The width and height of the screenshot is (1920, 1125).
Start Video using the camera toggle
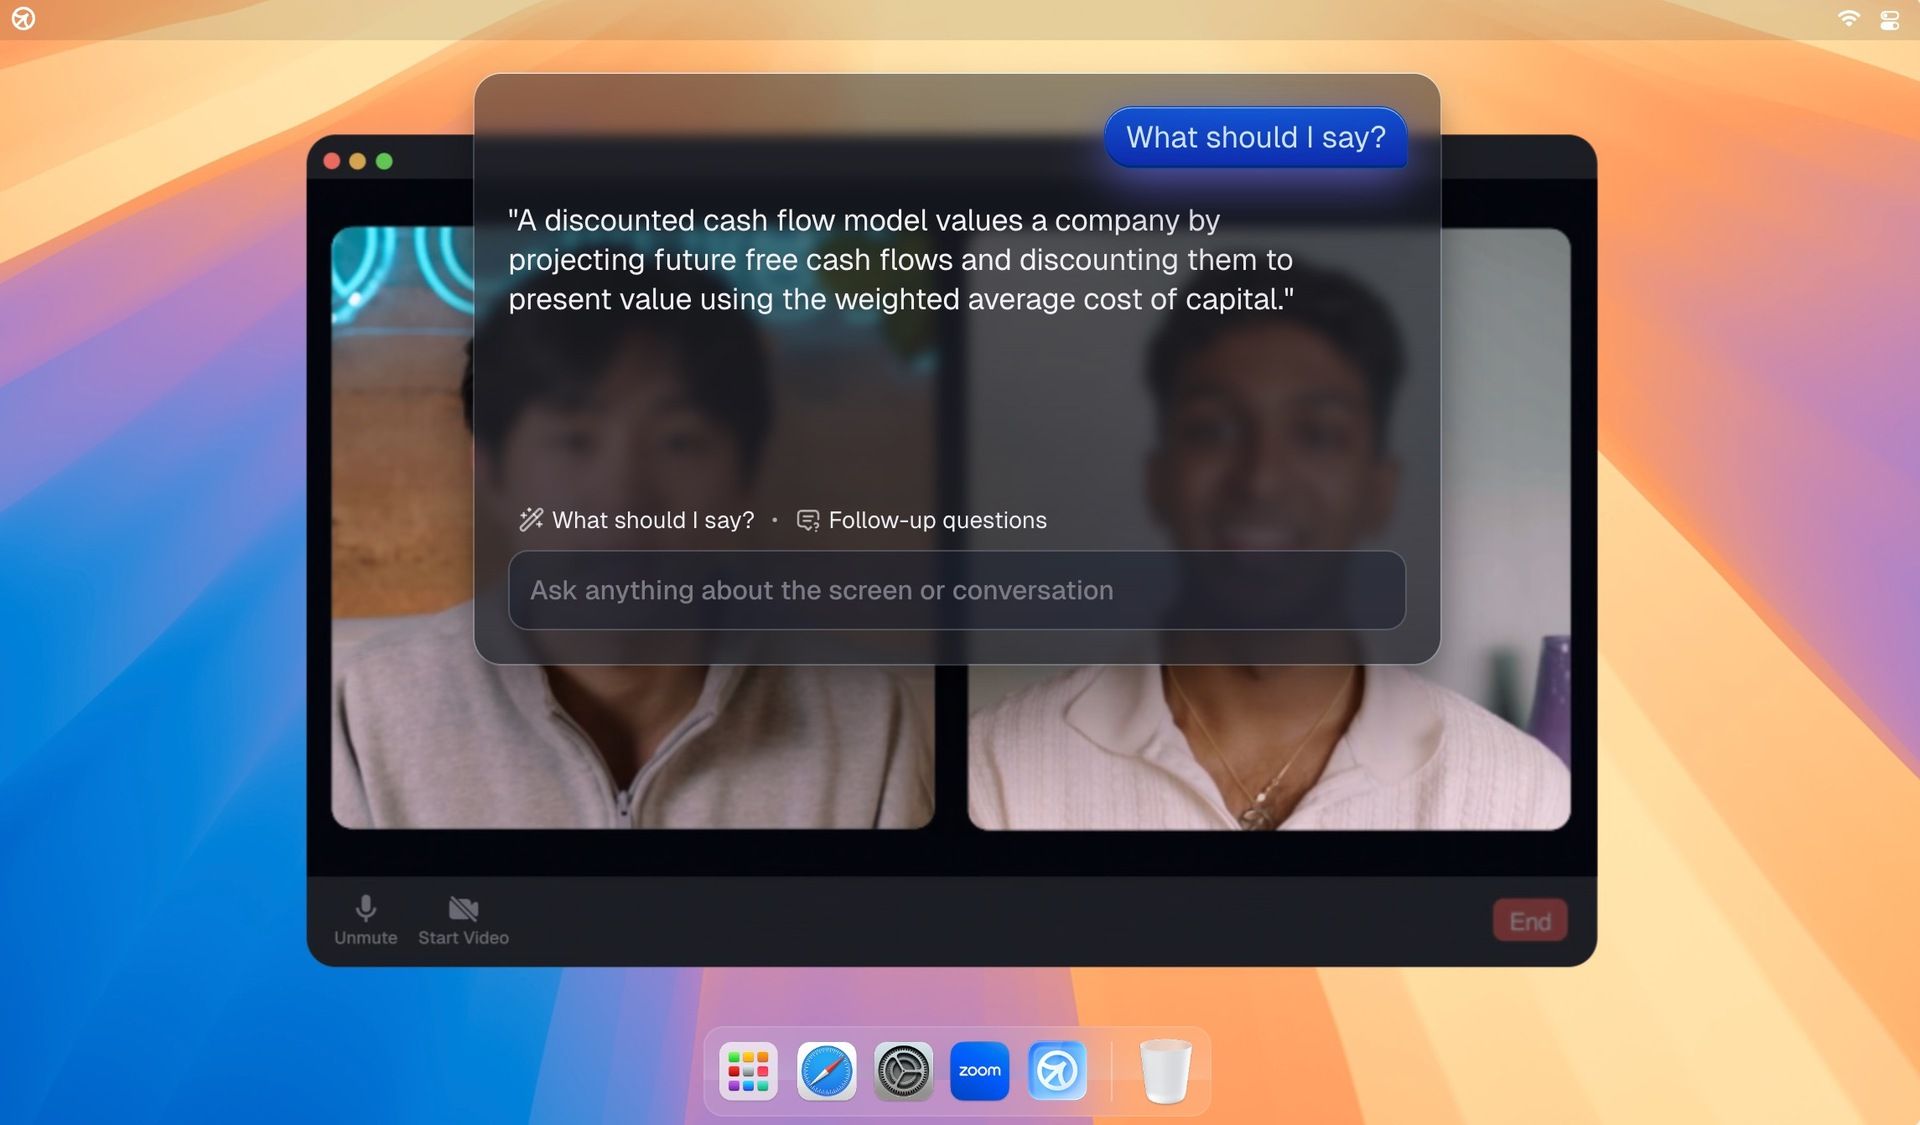(463, 919)
